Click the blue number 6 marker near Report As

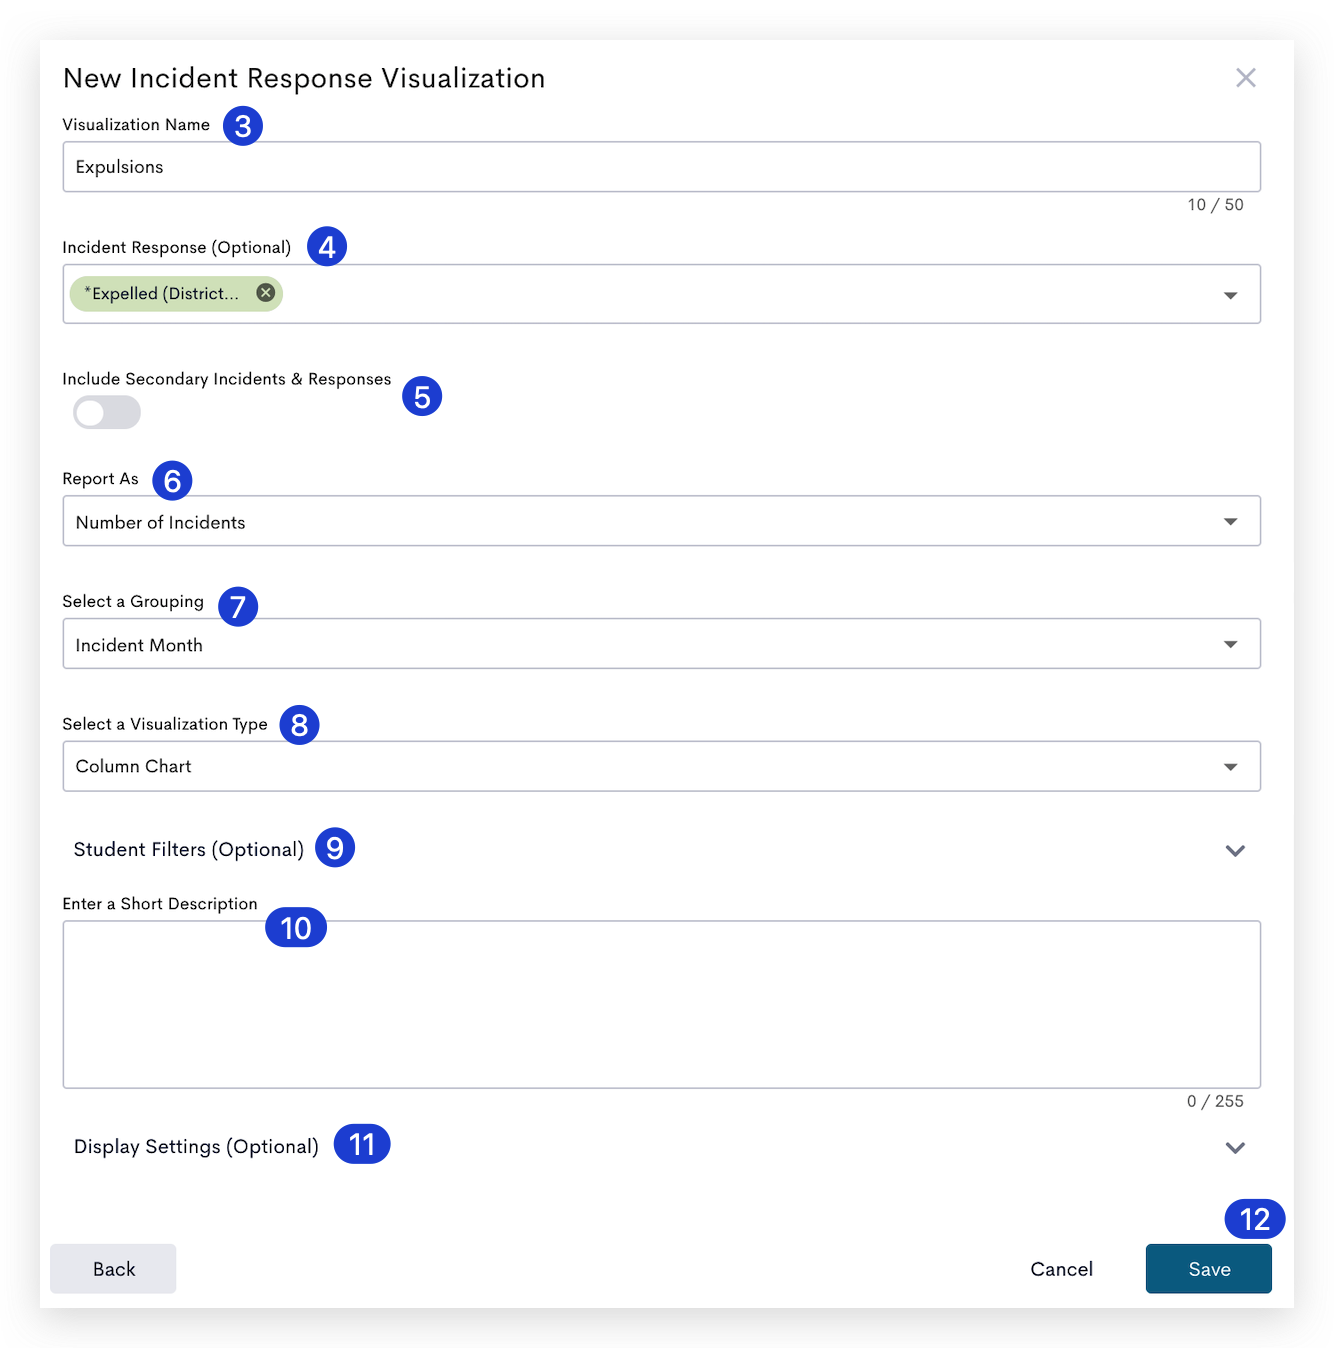tap(172, 480)
